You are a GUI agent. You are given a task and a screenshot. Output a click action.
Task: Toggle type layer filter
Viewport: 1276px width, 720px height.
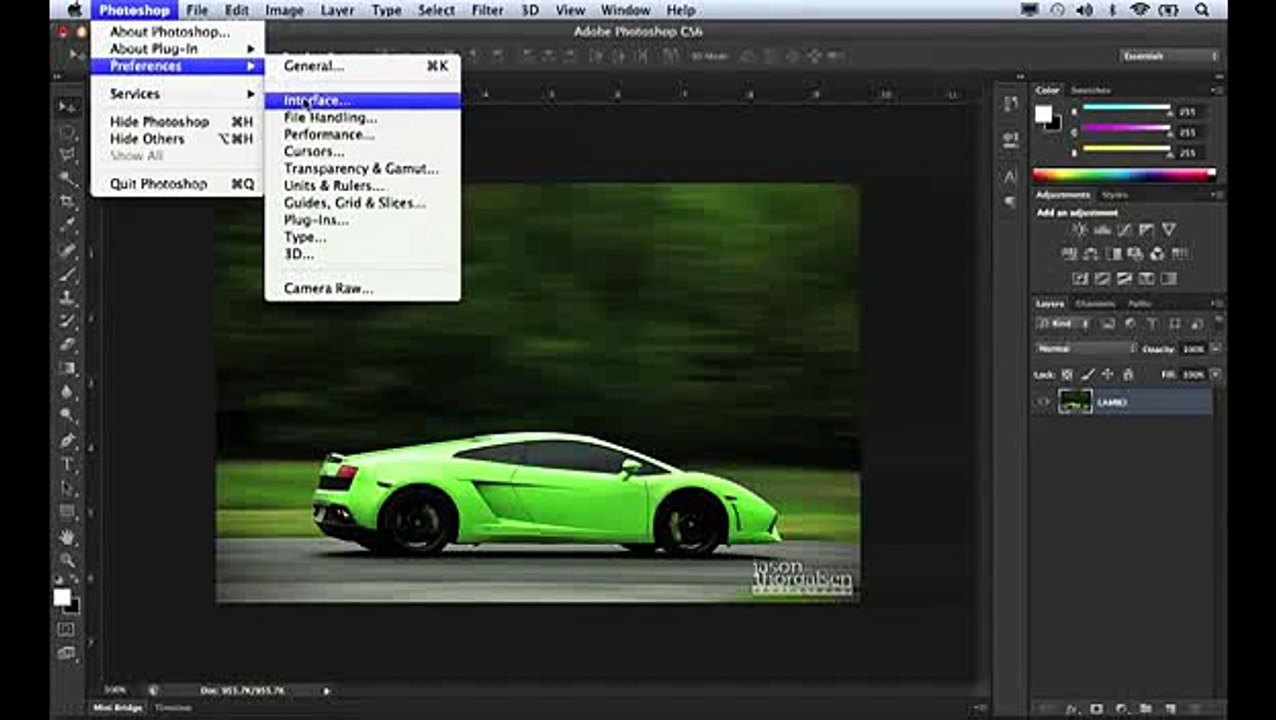click(x=1152, y=324)
